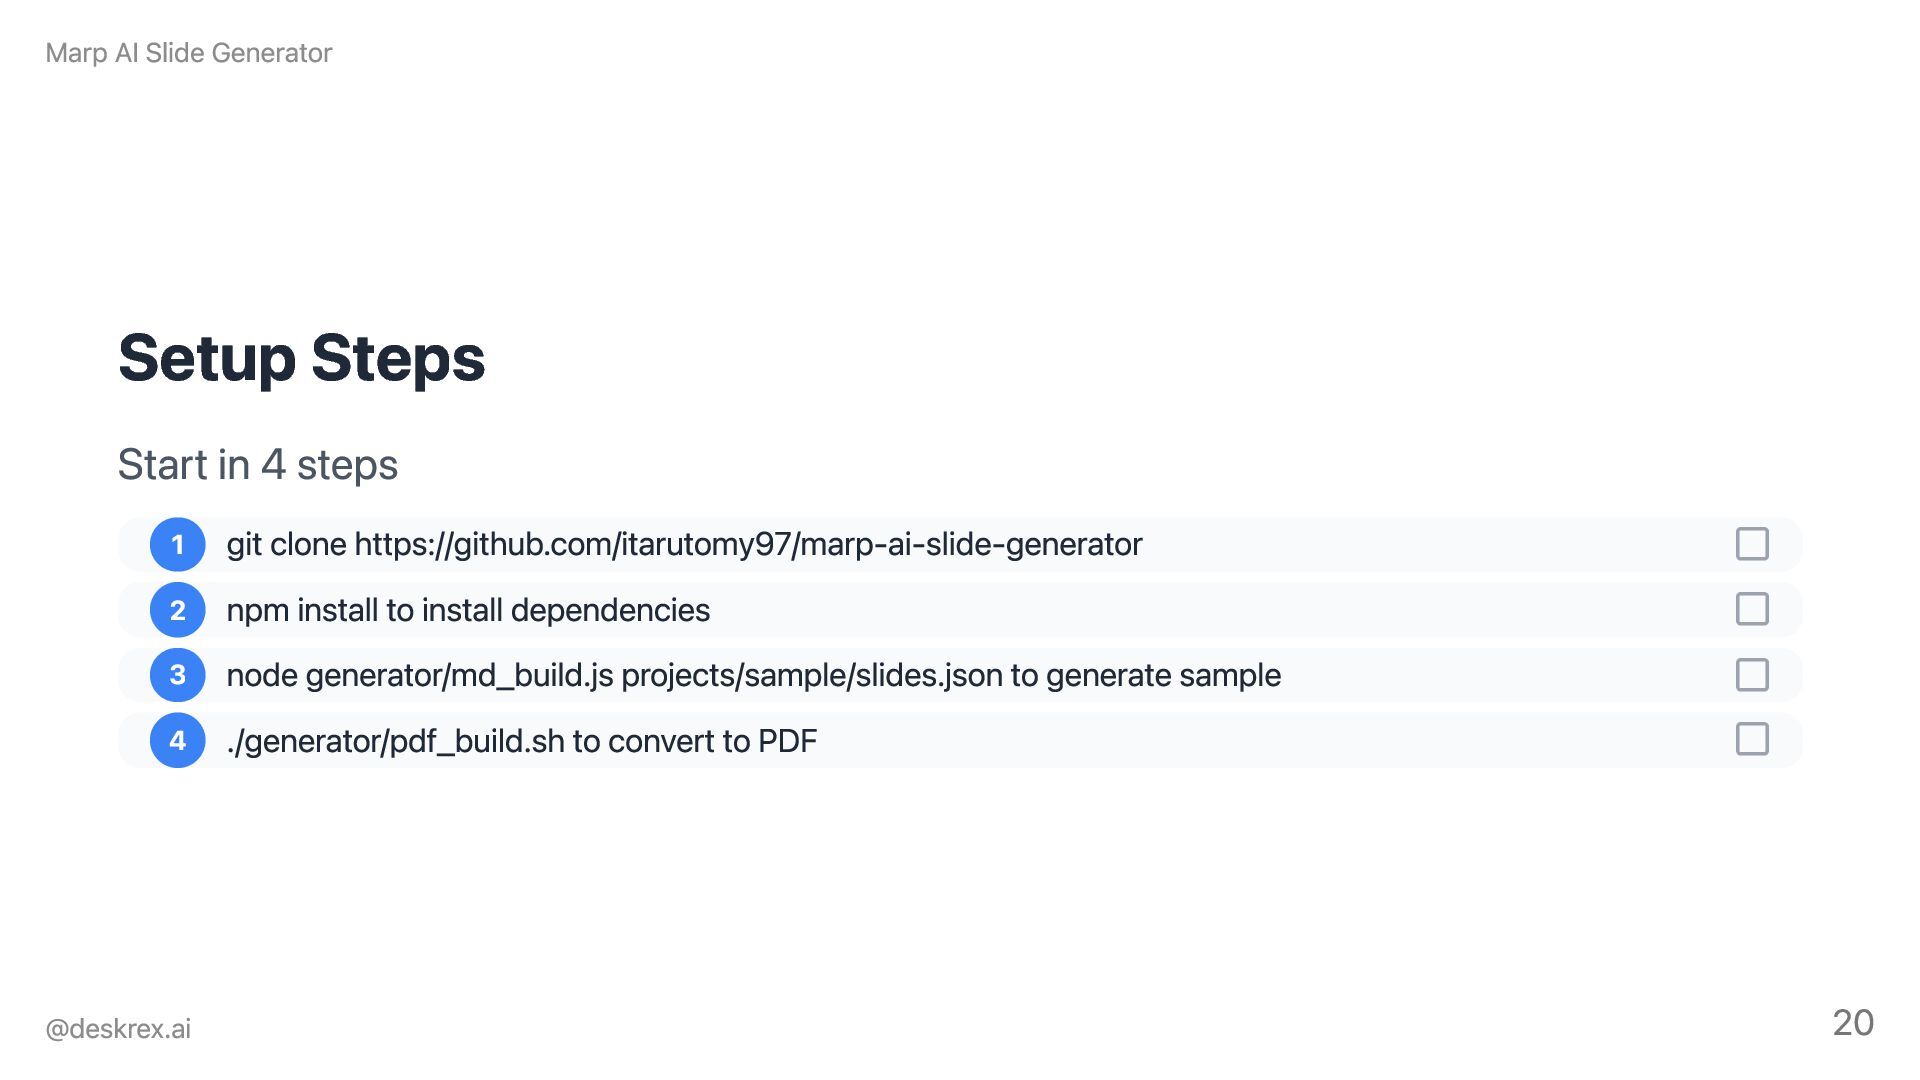
Task: Click the slide page number 20
Action: [1853, 1023]
